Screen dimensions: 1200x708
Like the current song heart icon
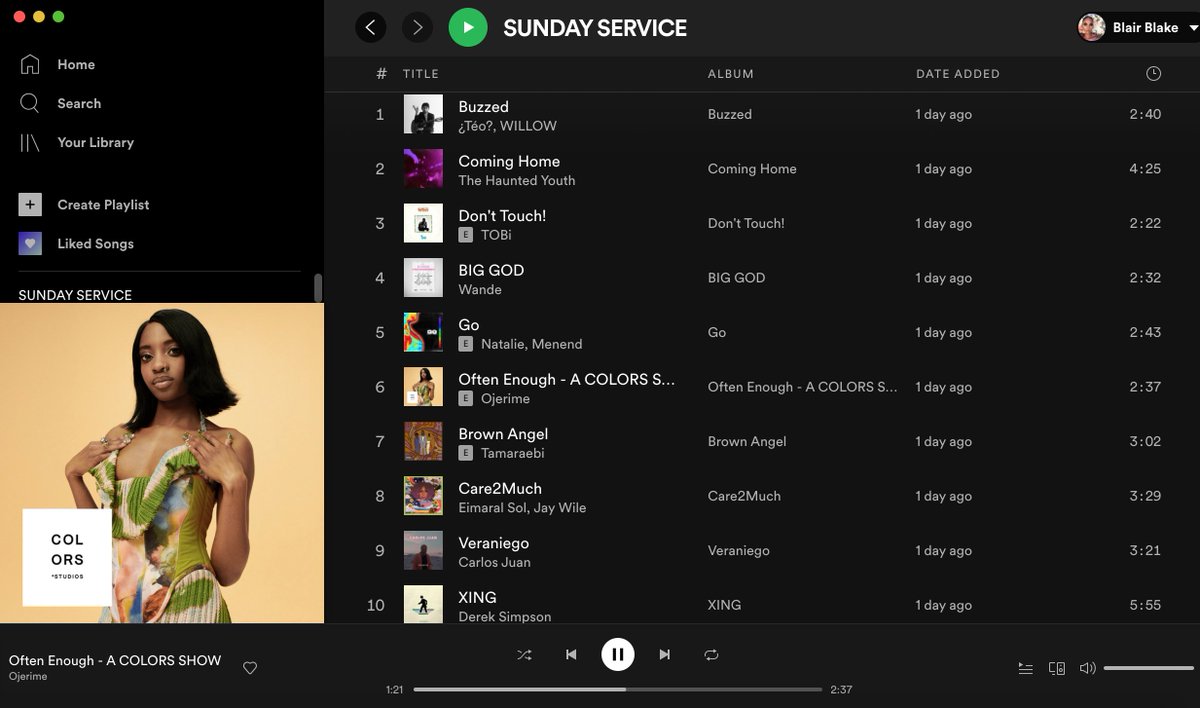[x=250, y=668]
